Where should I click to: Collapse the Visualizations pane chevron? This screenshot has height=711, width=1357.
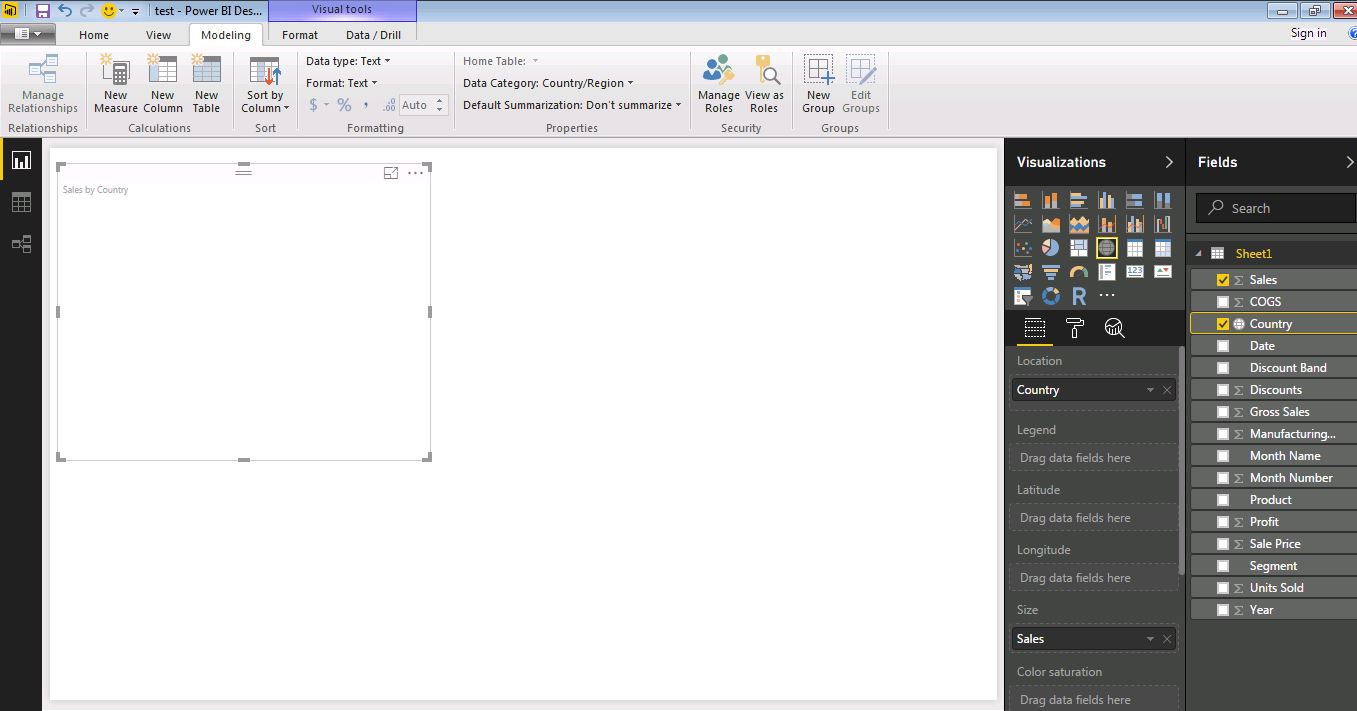tap(1169, 162)
